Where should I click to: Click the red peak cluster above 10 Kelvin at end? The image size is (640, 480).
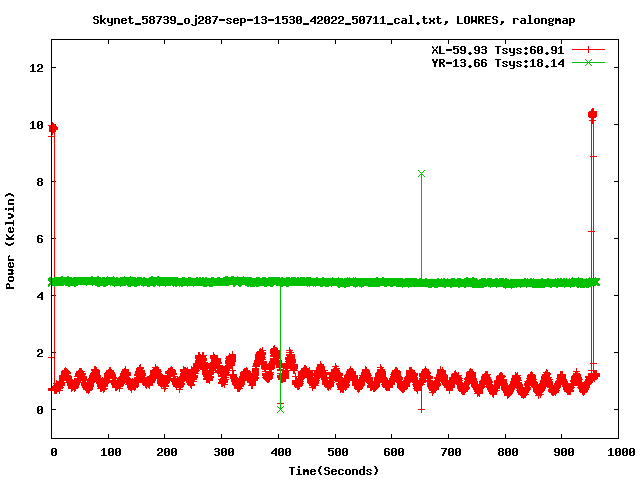[592, 115]
